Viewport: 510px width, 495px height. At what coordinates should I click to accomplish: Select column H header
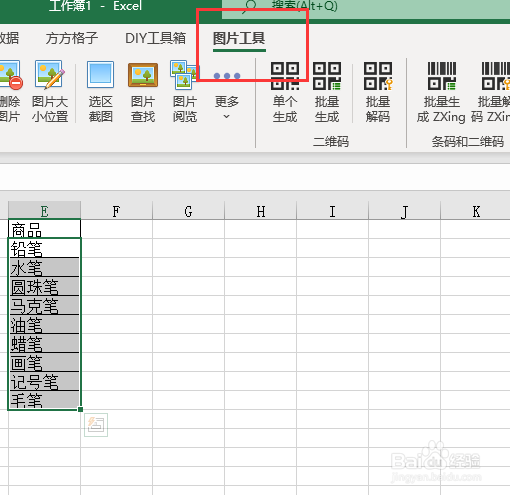pos(261,211)
